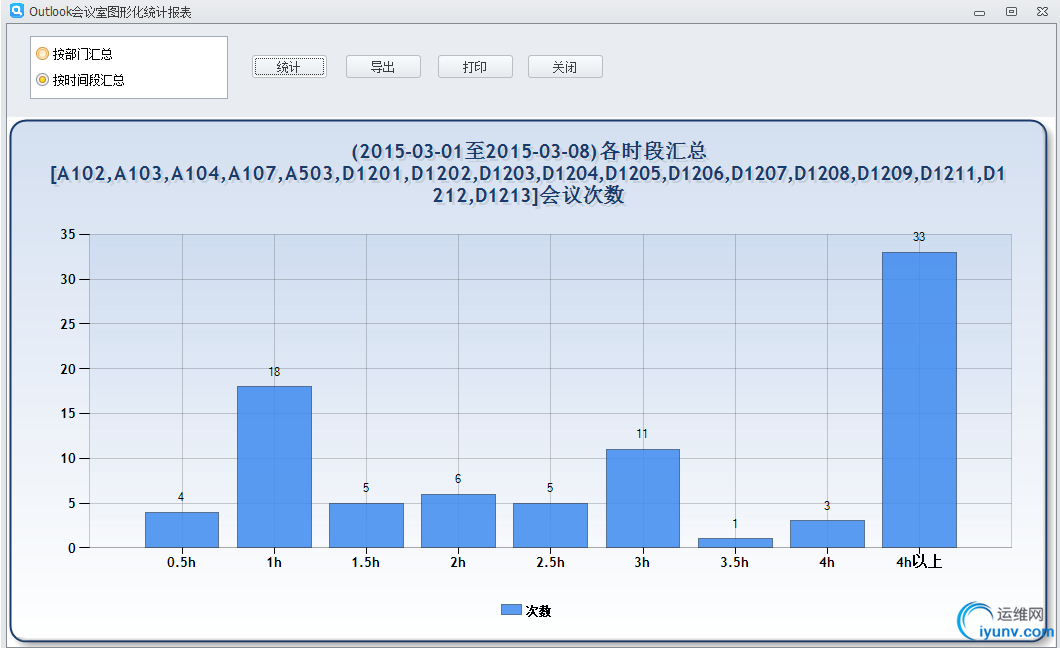Click the window title Outlook会议室图形化统计报表
This screenshot has height=648, width=1060.
(x=110, y=12)
